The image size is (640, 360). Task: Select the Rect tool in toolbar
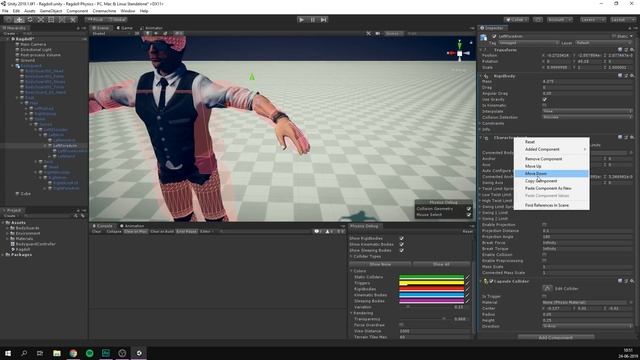[51, 20]
